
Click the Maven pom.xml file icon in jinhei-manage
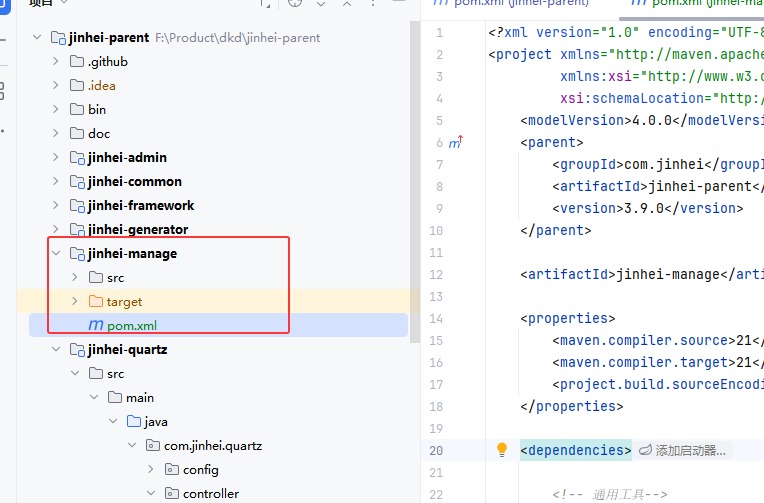96,325
